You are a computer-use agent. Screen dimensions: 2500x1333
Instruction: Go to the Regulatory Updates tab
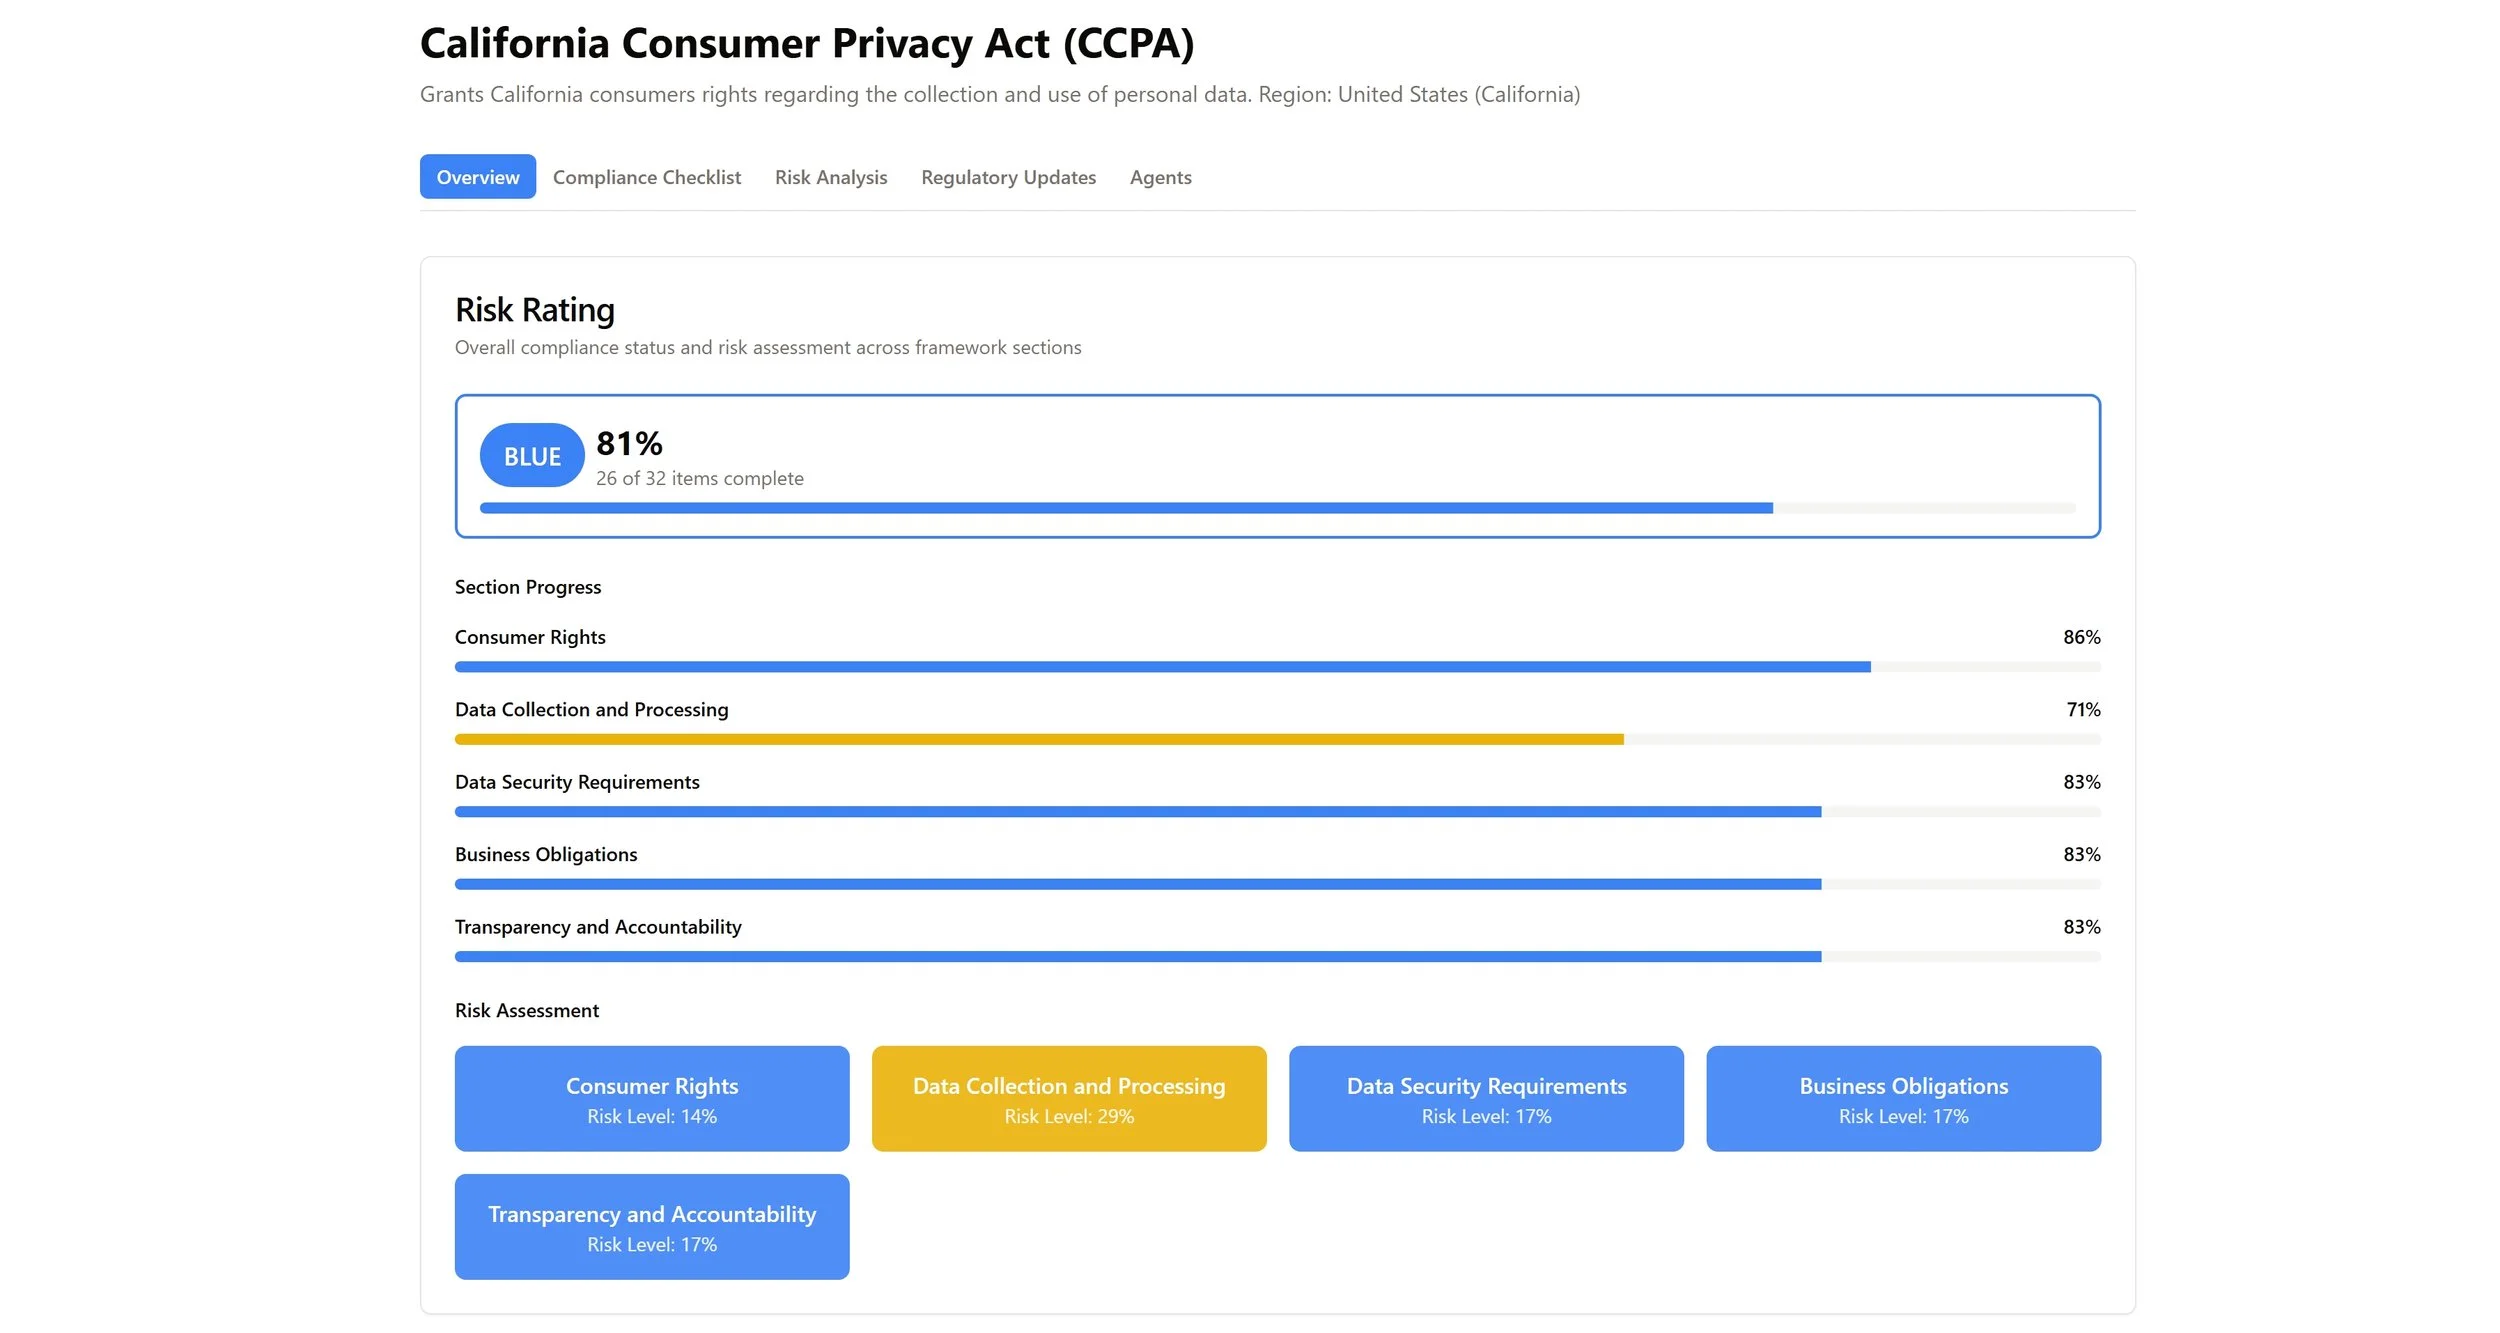[1007, 177]
